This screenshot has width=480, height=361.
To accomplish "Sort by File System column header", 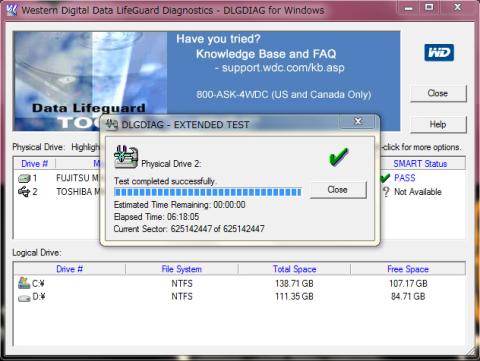I will [182, 269].
